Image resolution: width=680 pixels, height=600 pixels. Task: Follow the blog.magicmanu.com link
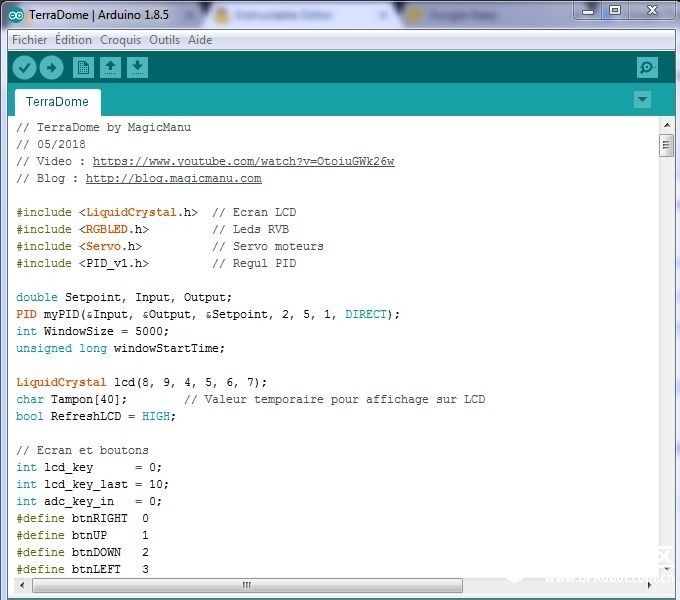pos(173,178)
